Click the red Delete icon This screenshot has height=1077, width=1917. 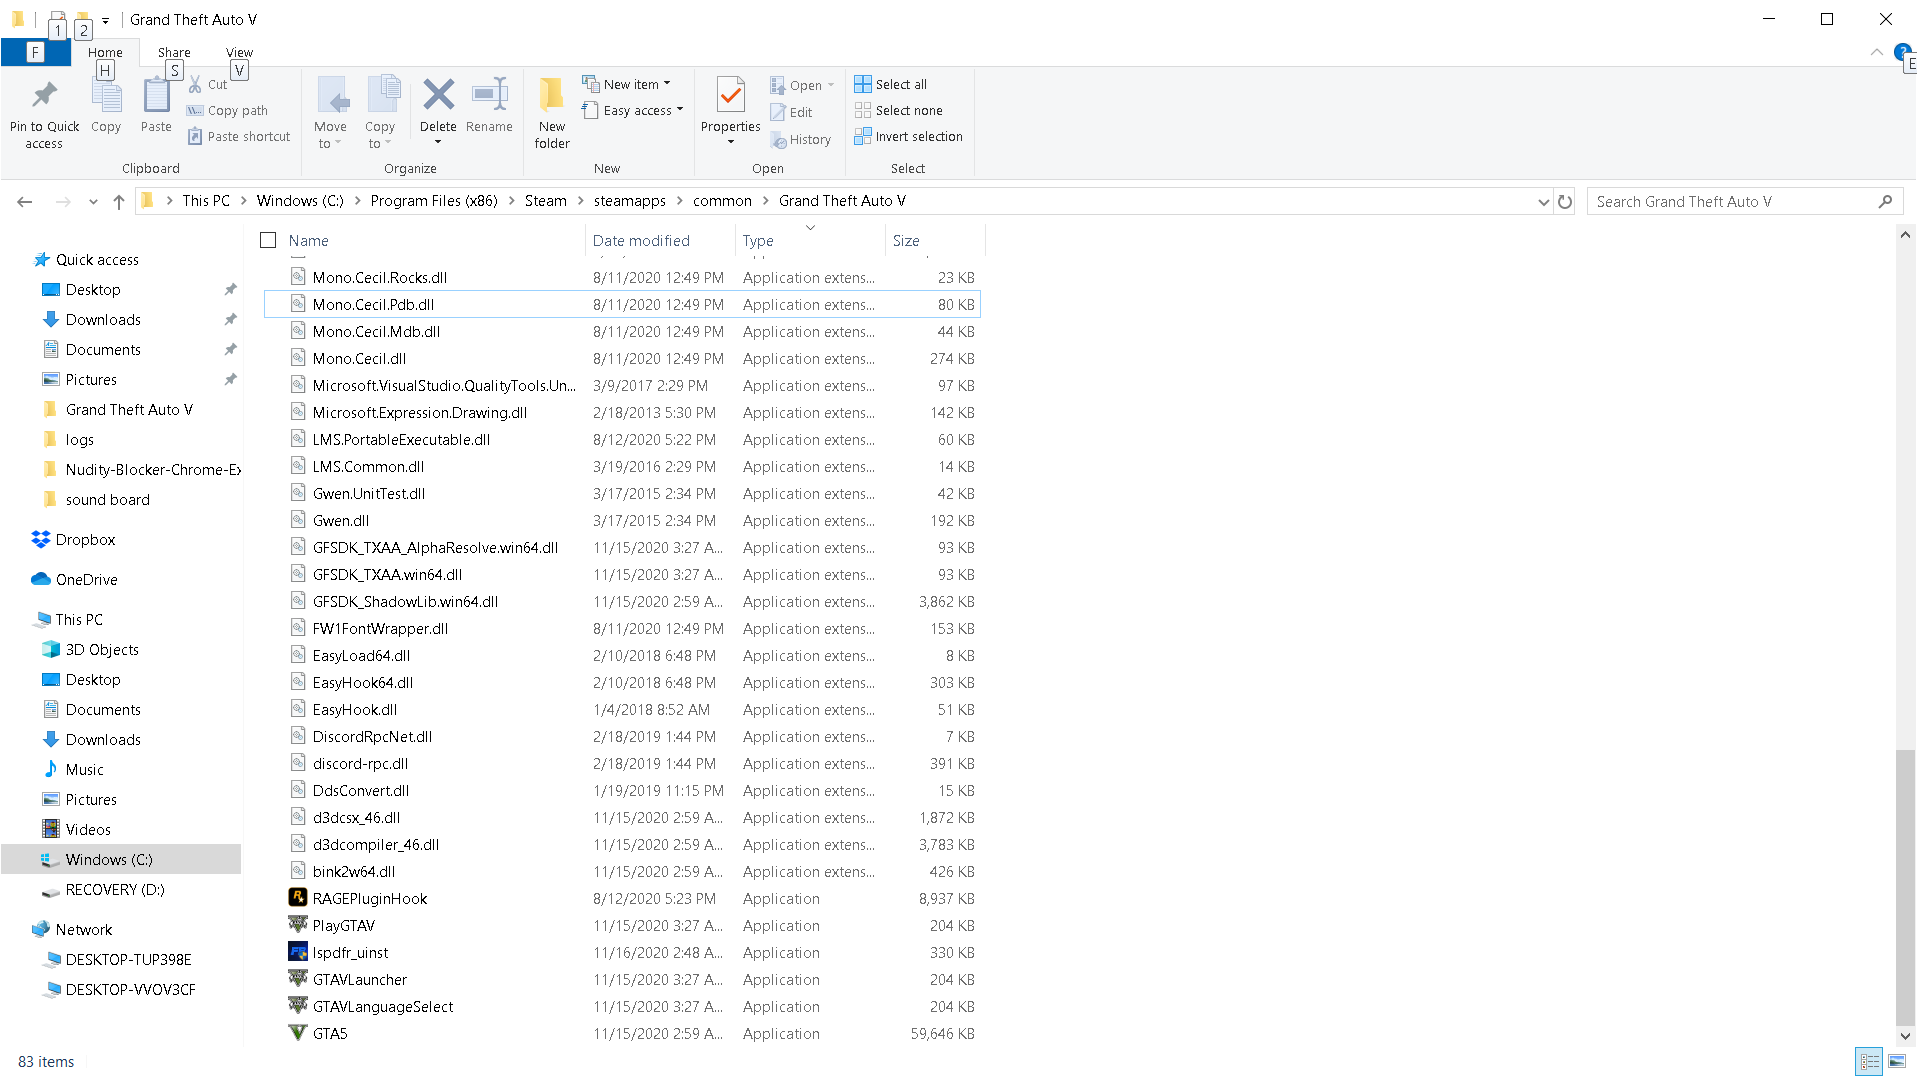pos(438,94)
